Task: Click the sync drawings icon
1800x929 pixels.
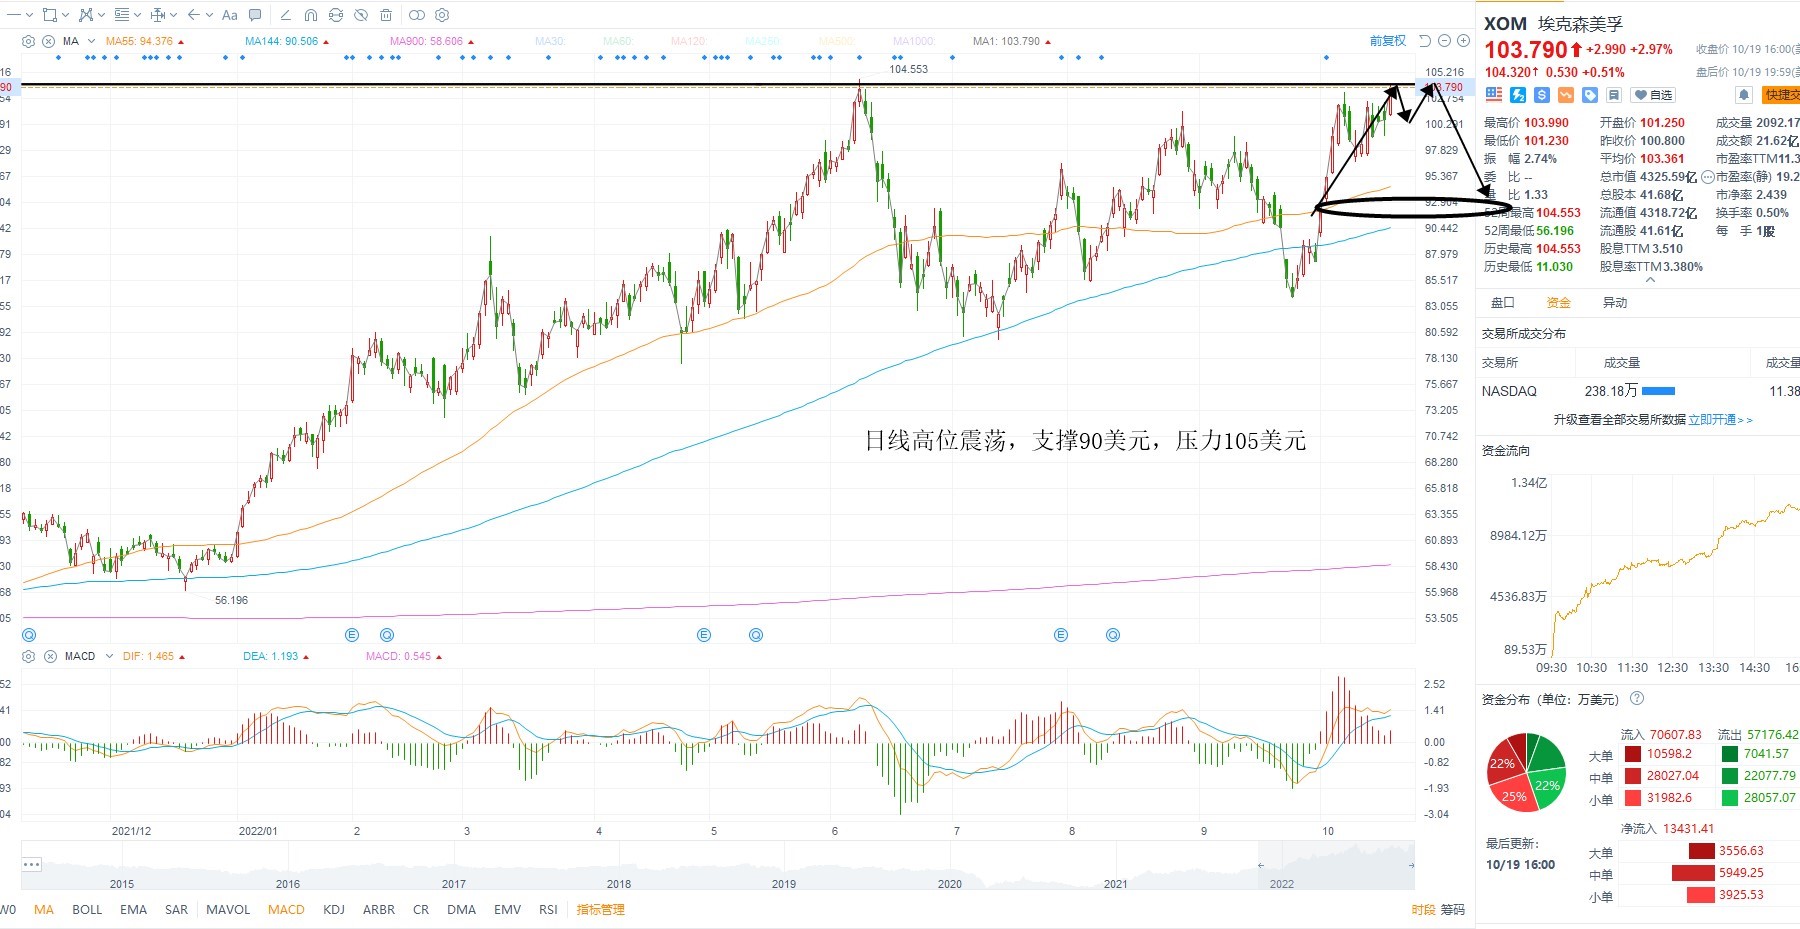Action: click(x=336, y=15)
